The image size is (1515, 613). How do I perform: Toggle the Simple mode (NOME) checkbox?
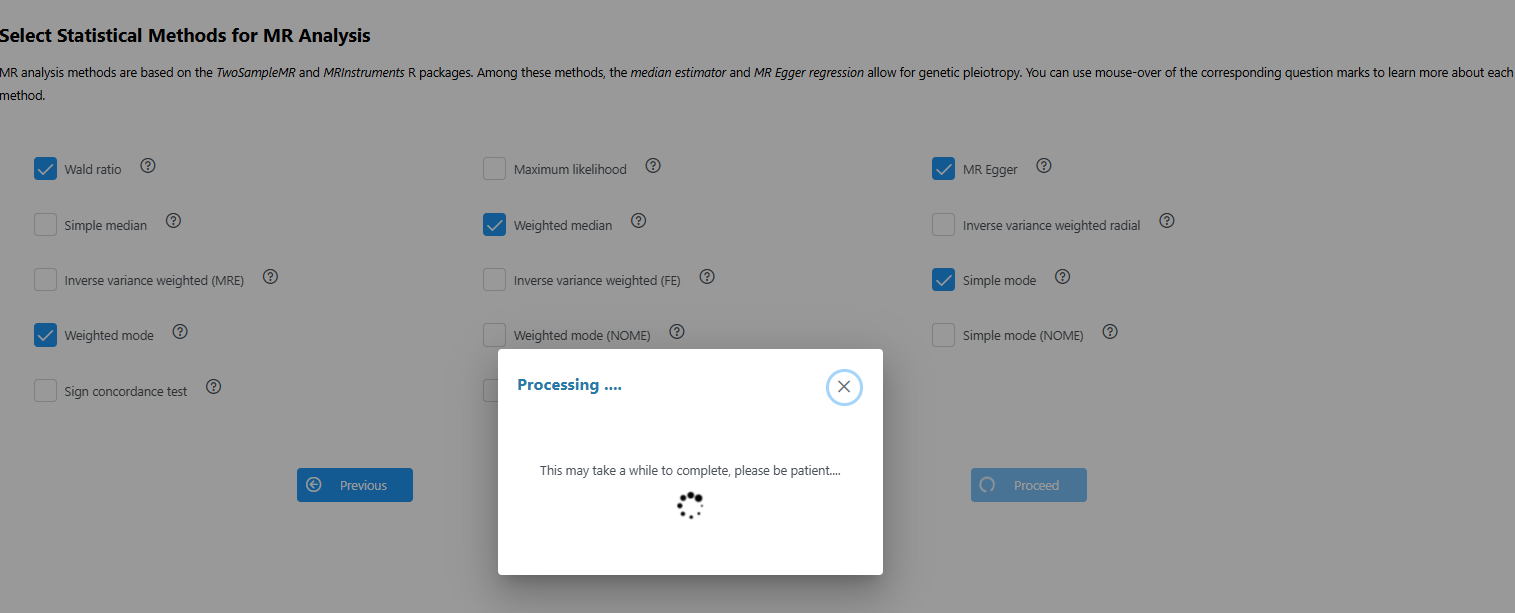click(943, 335)
